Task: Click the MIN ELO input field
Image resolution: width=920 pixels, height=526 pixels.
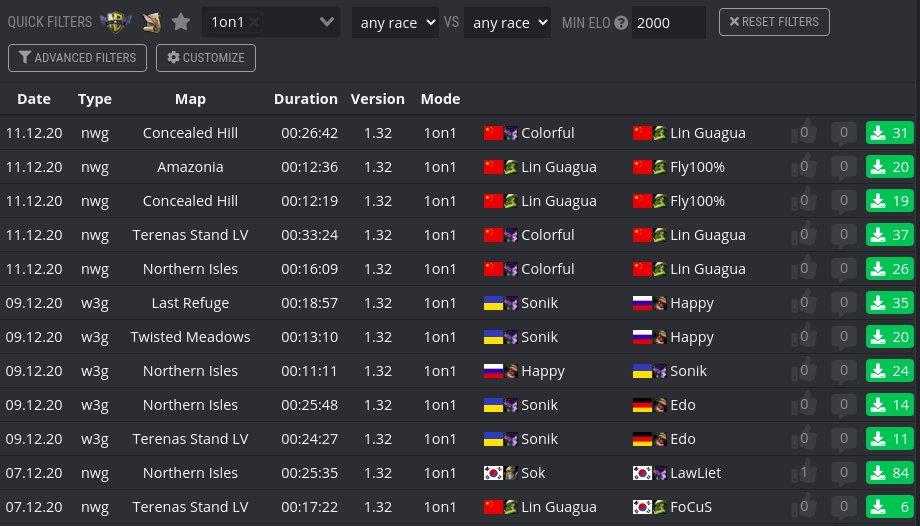Action: click(x=668, y=22)
